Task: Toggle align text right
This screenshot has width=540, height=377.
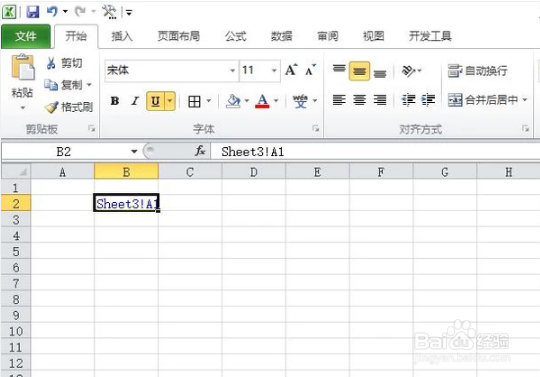Action: (380, 100)
